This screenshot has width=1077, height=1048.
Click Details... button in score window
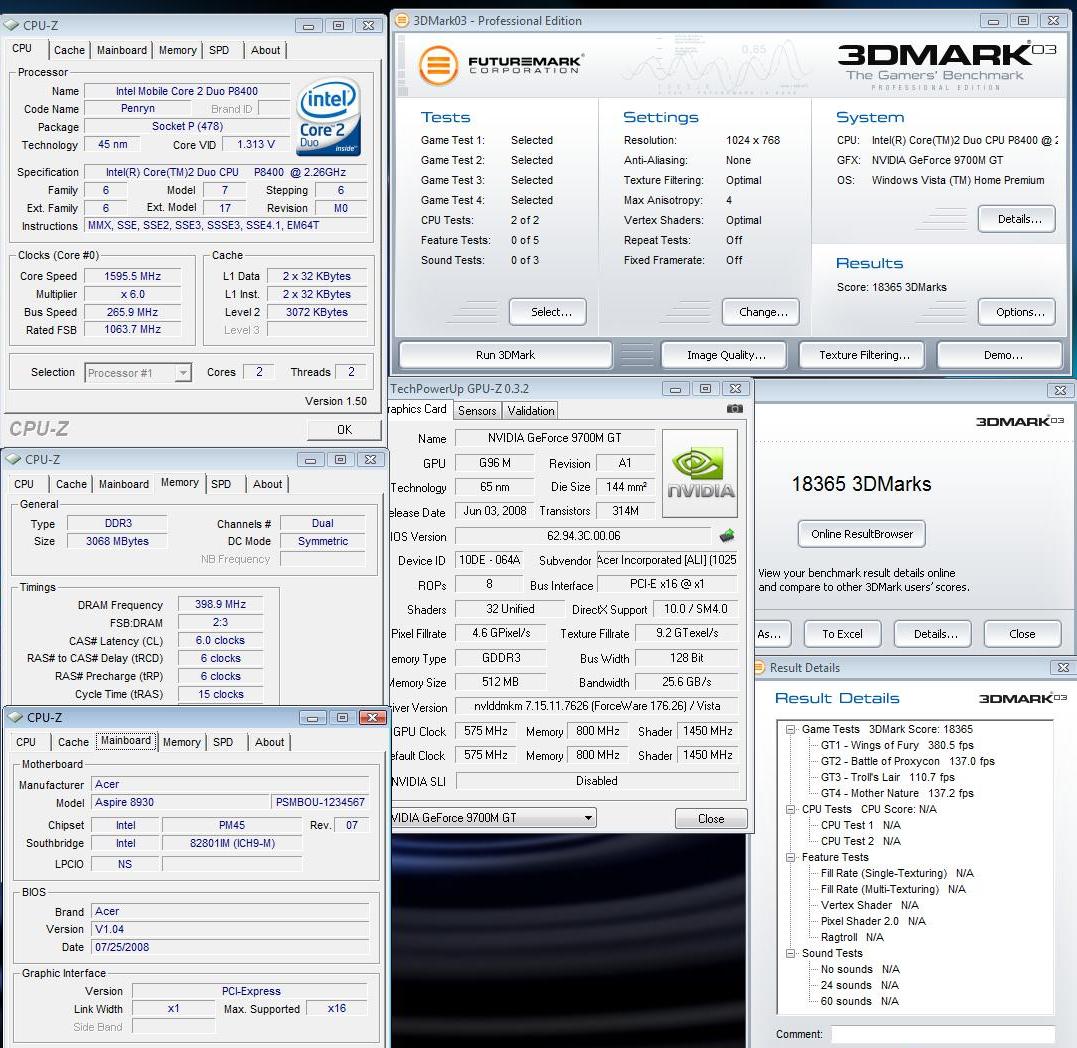coord(933,634)
